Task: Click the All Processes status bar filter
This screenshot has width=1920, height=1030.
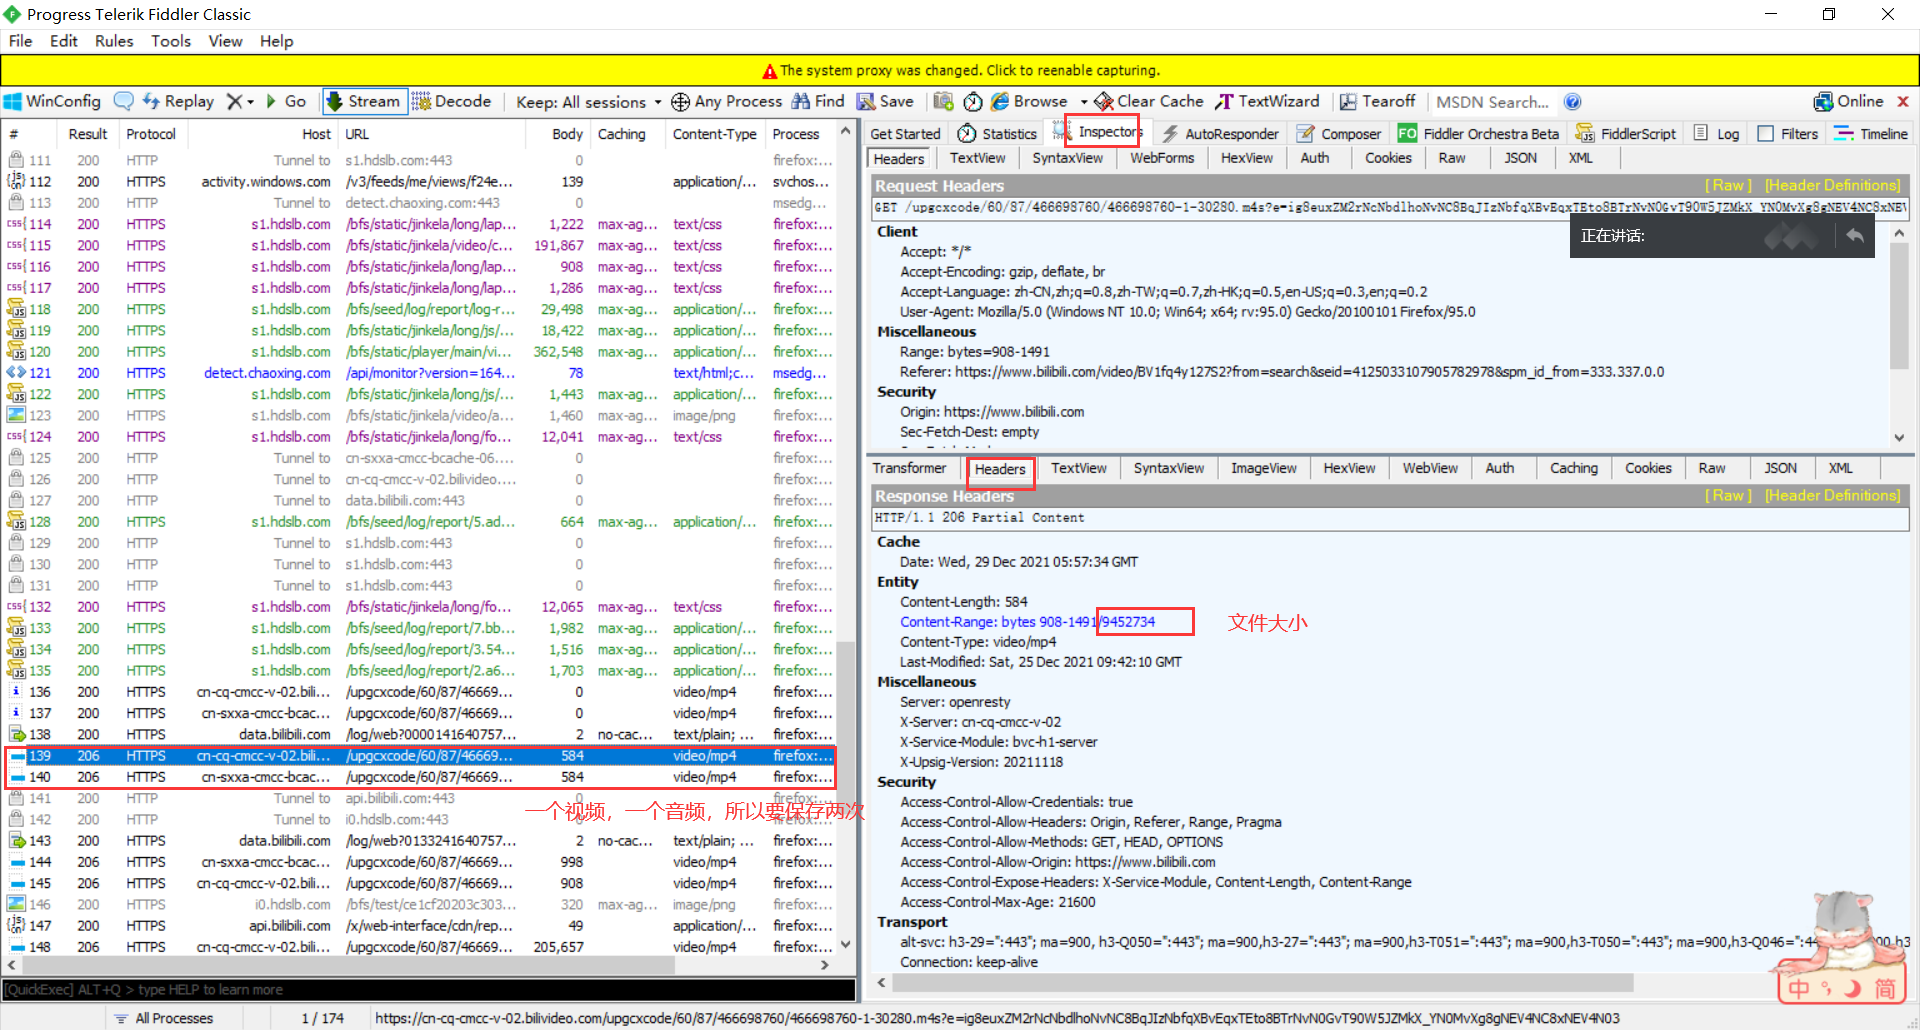Action: (x=163, y=1018)
